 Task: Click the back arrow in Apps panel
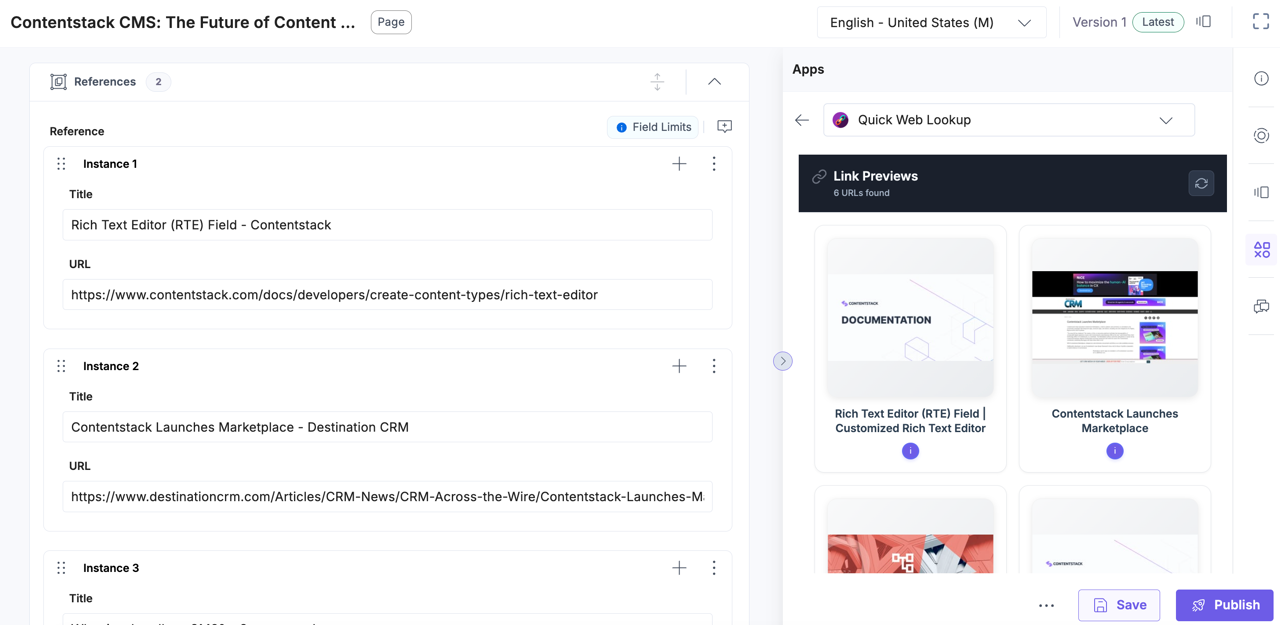click(802, 120)
